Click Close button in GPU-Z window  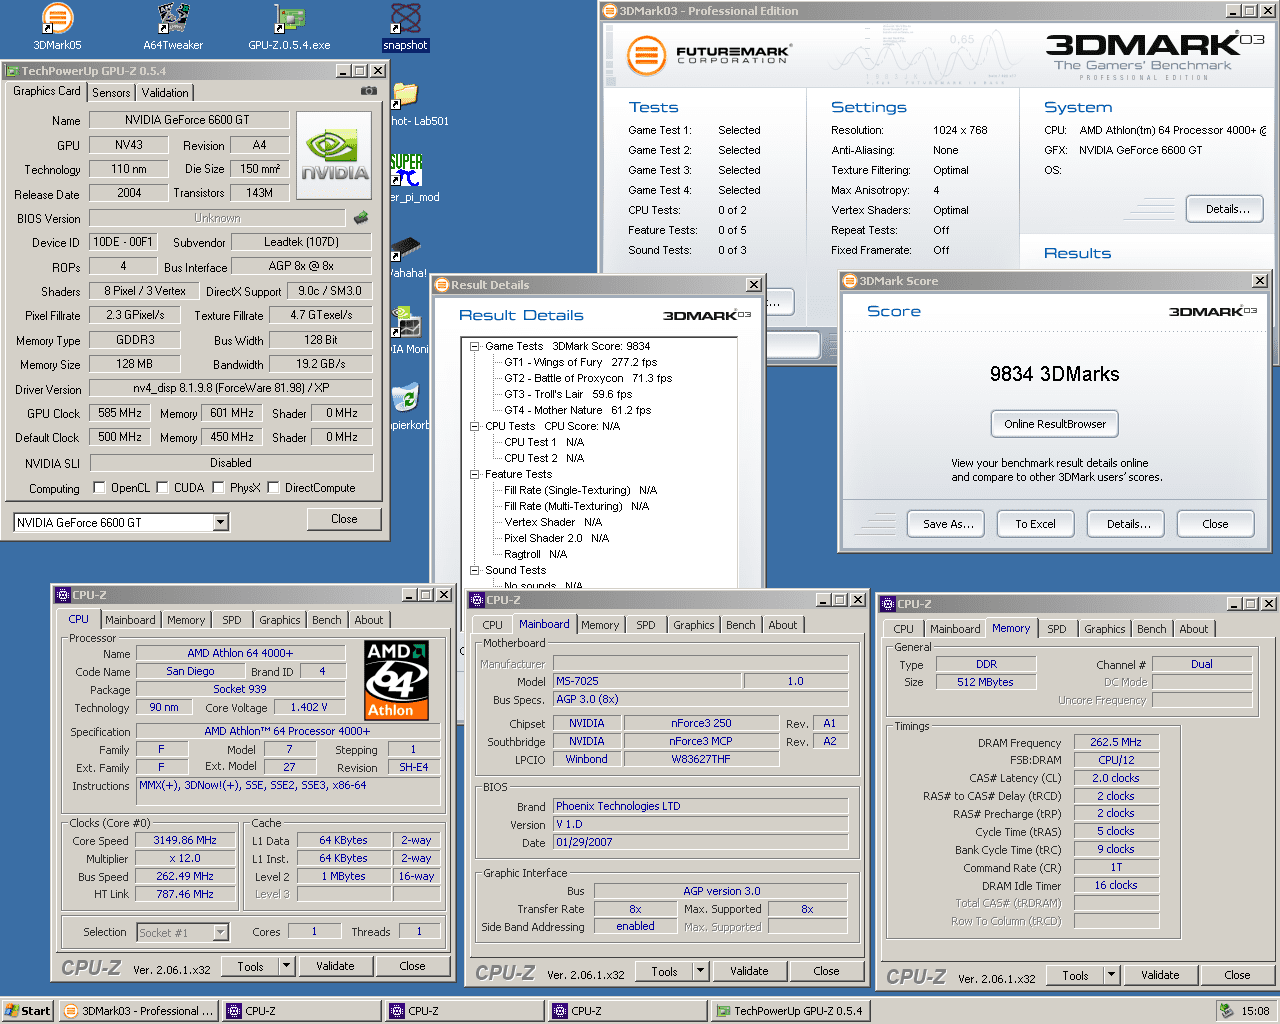coord(344,519)
